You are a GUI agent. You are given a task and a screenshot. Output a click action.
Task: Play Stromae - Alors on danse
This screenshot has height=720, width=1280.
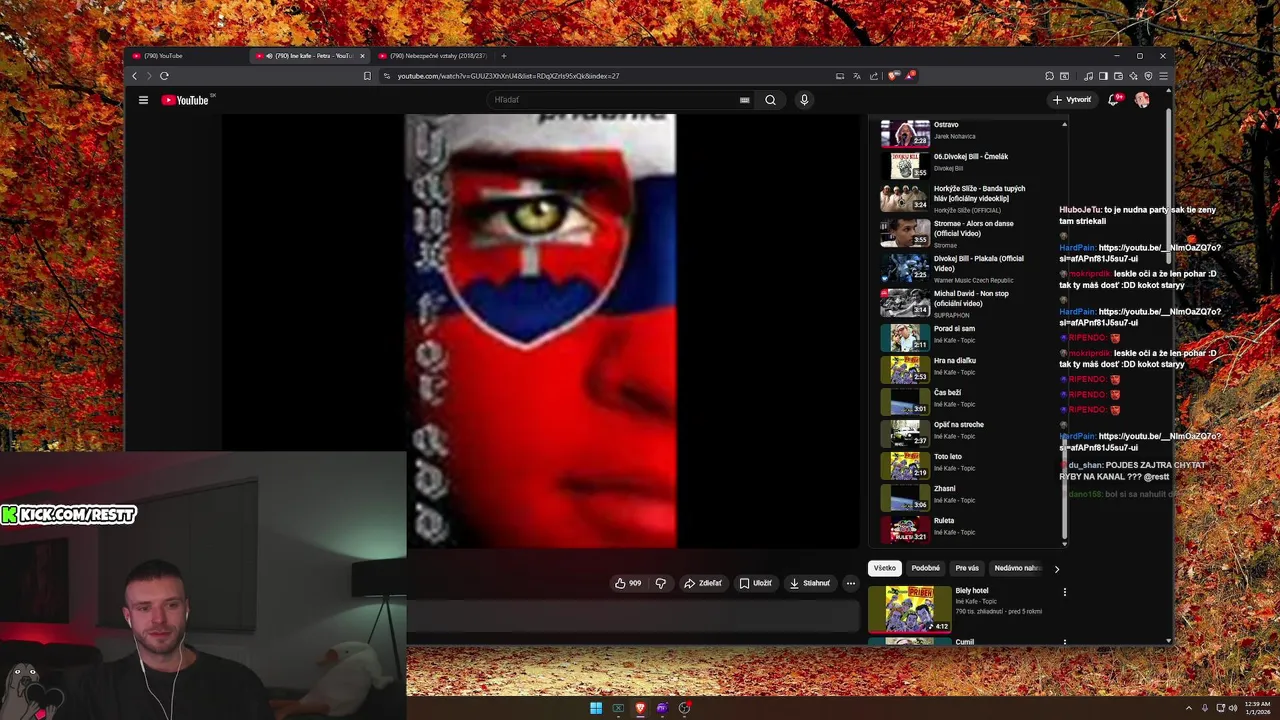[x=968, y=234]
